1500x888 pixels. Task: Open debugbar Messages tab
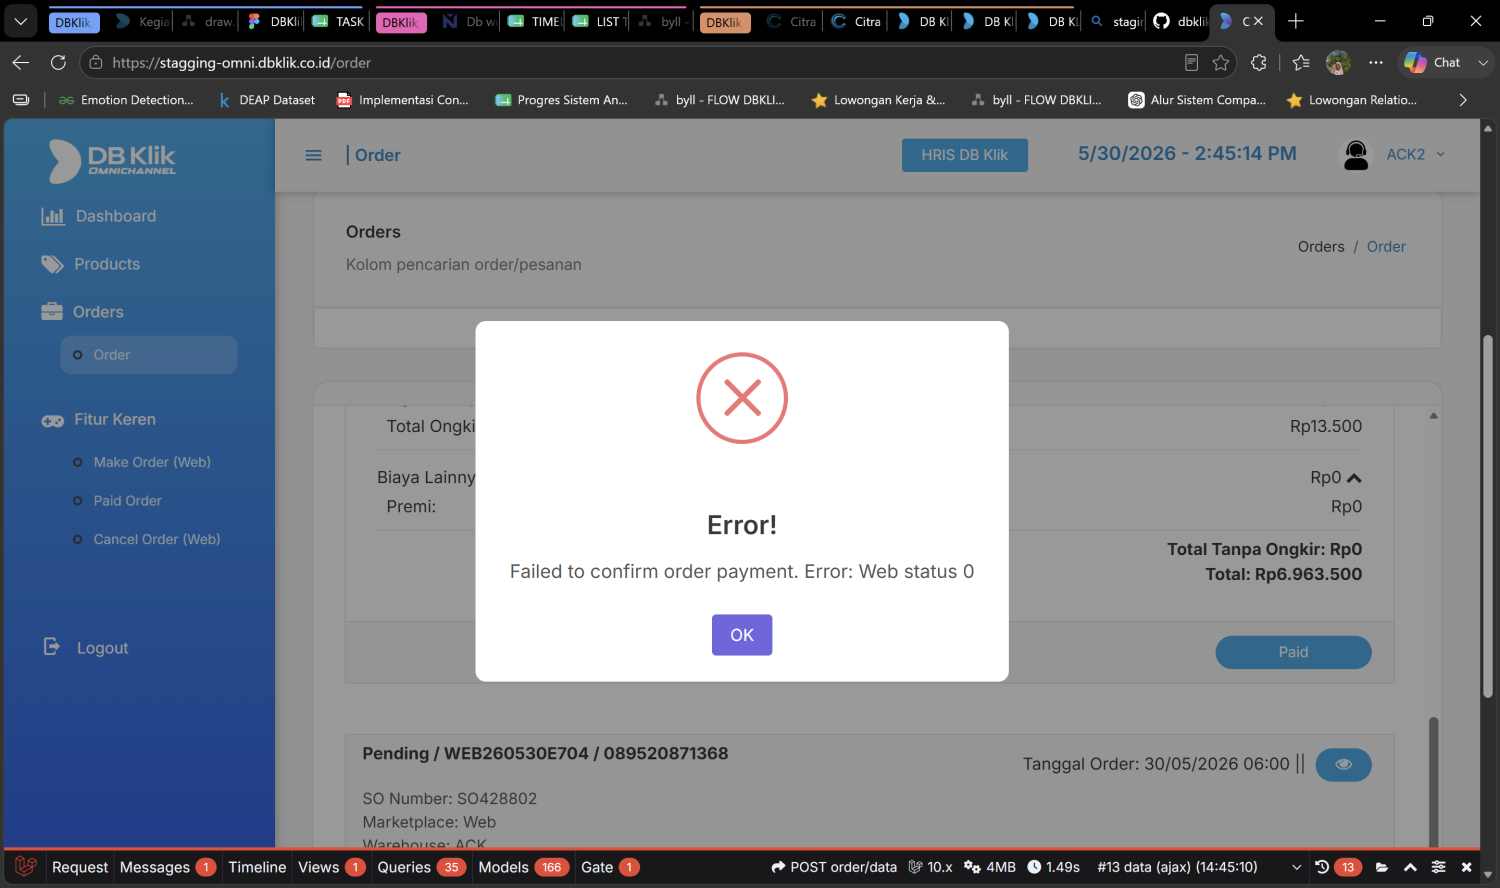167,867
